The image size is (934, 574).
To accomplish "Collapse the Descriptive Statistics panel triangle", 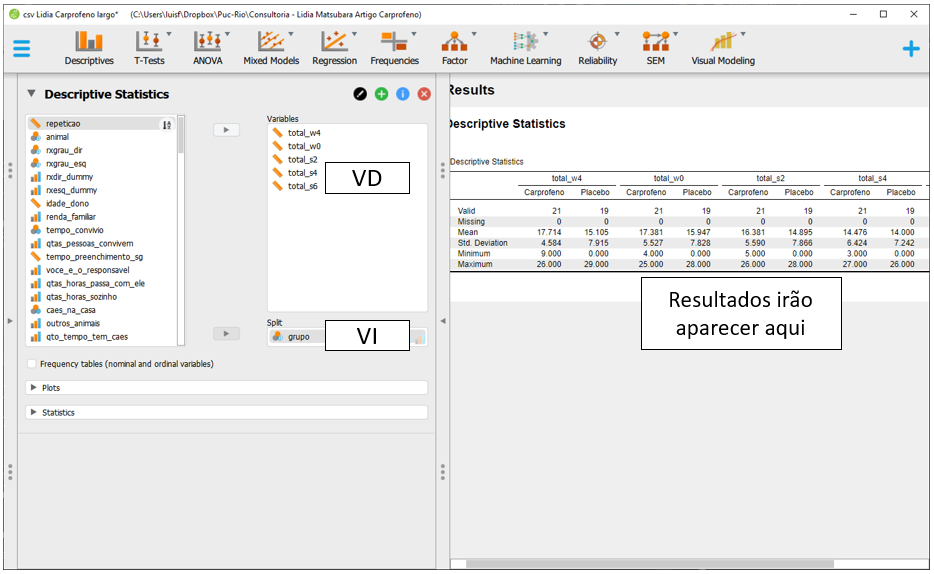I will tap(31, 94).
